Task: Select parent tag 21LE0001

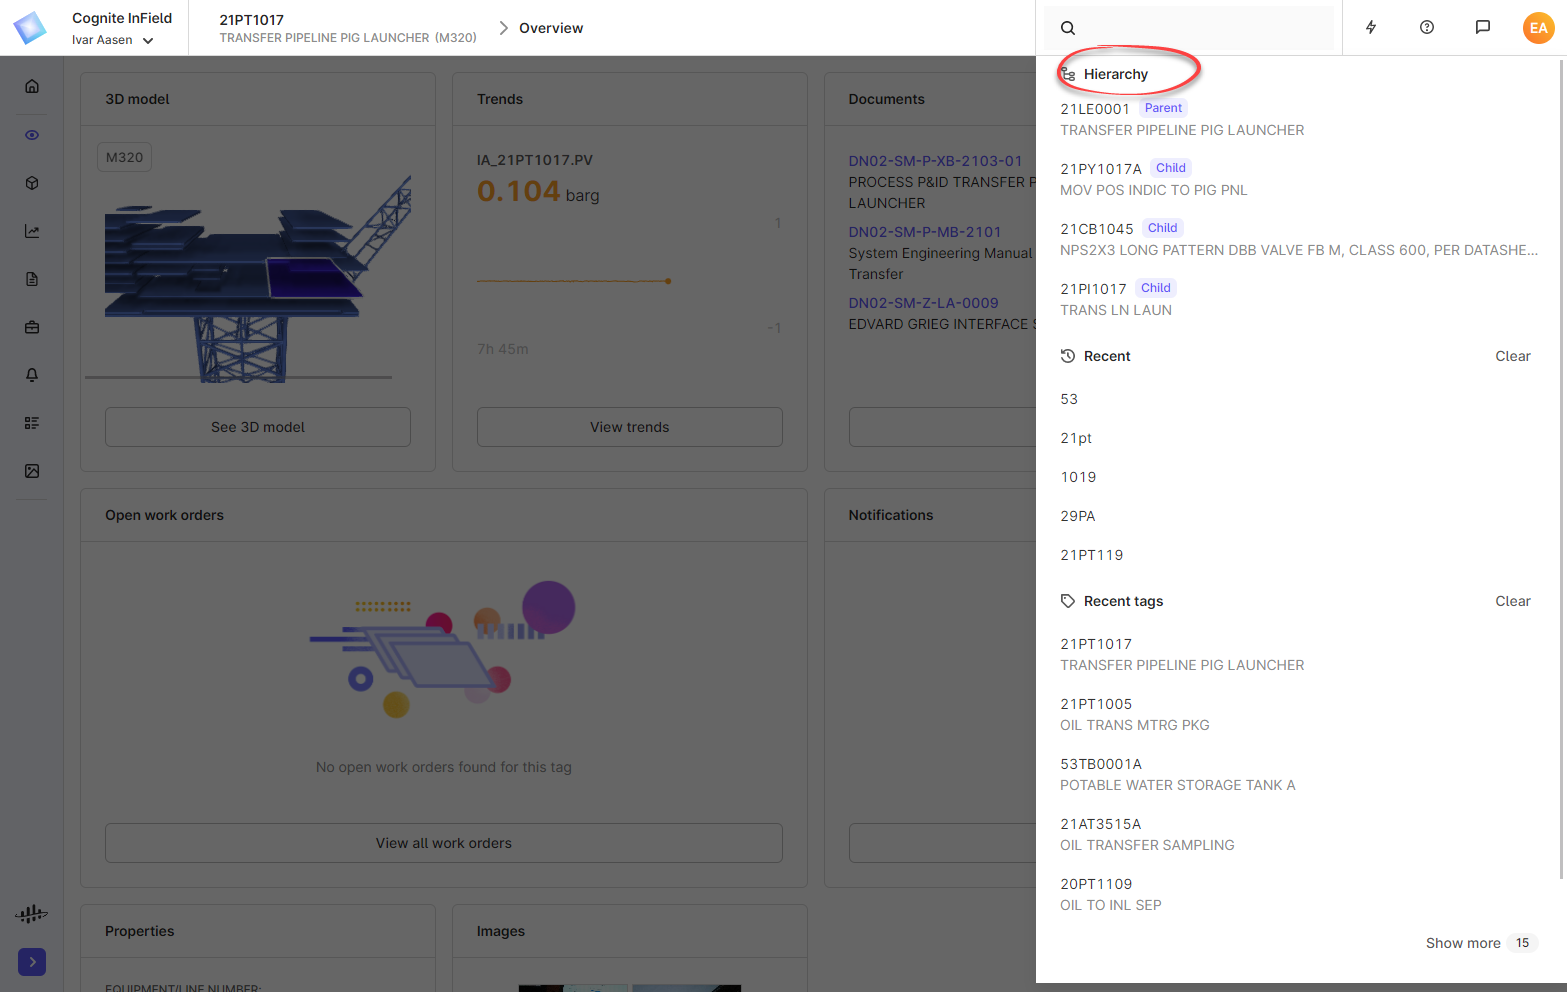Action: (x=1299, y=119)
